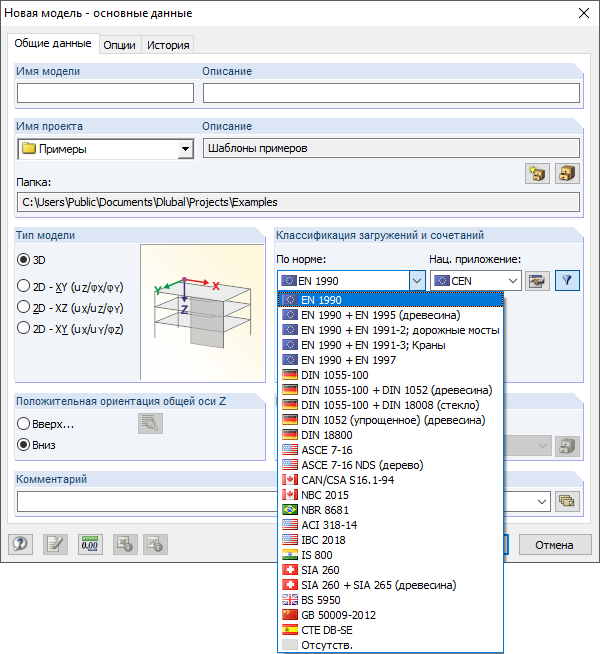Select DIN 1052 (упрощенное) (древесина)

[391, 420]
